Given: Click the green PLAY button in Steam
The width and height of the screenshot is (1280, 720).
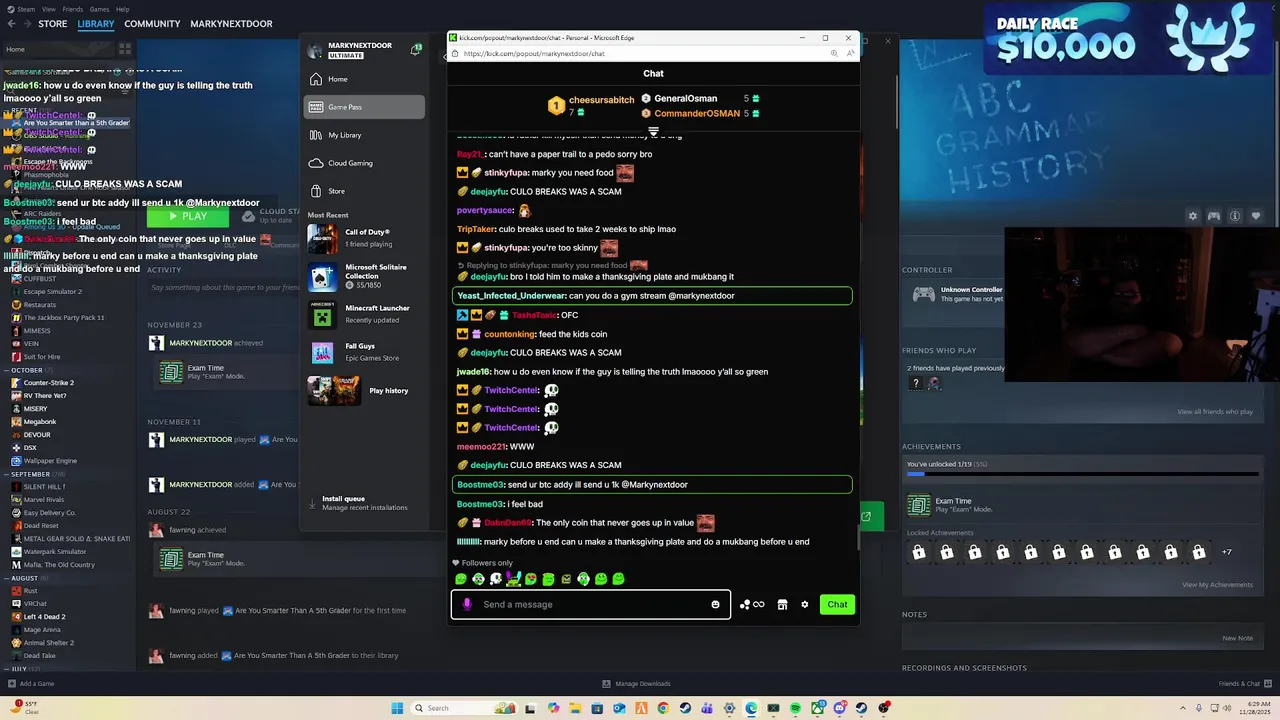Looking at the screenshot, I should pyautogui.click(x=187, y=216).
